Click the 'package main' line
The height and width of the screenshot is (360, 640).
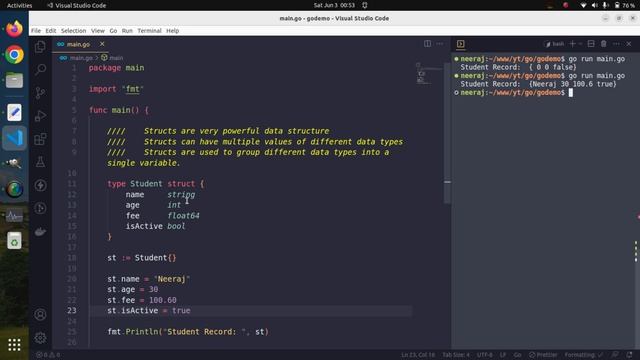point(116,68)
